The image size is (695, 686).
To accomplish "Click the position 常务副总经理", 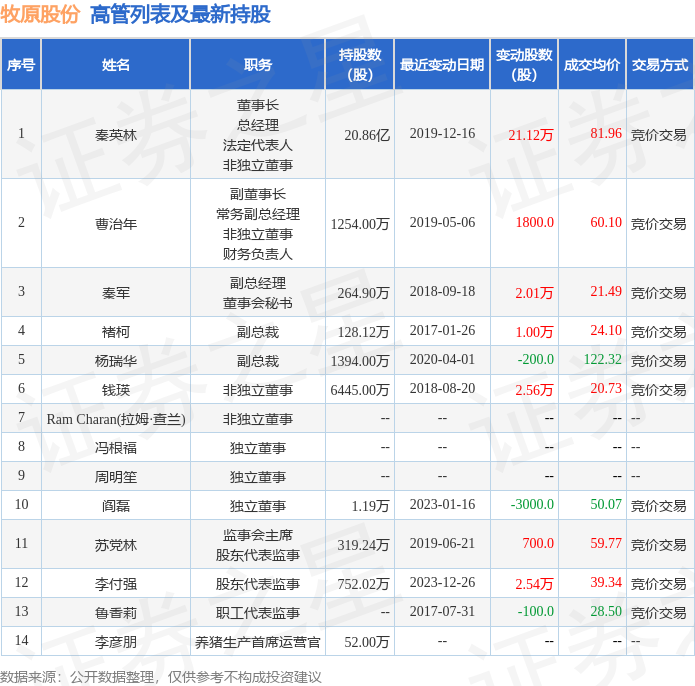I will pyautogui.click(x=258, y=214).
